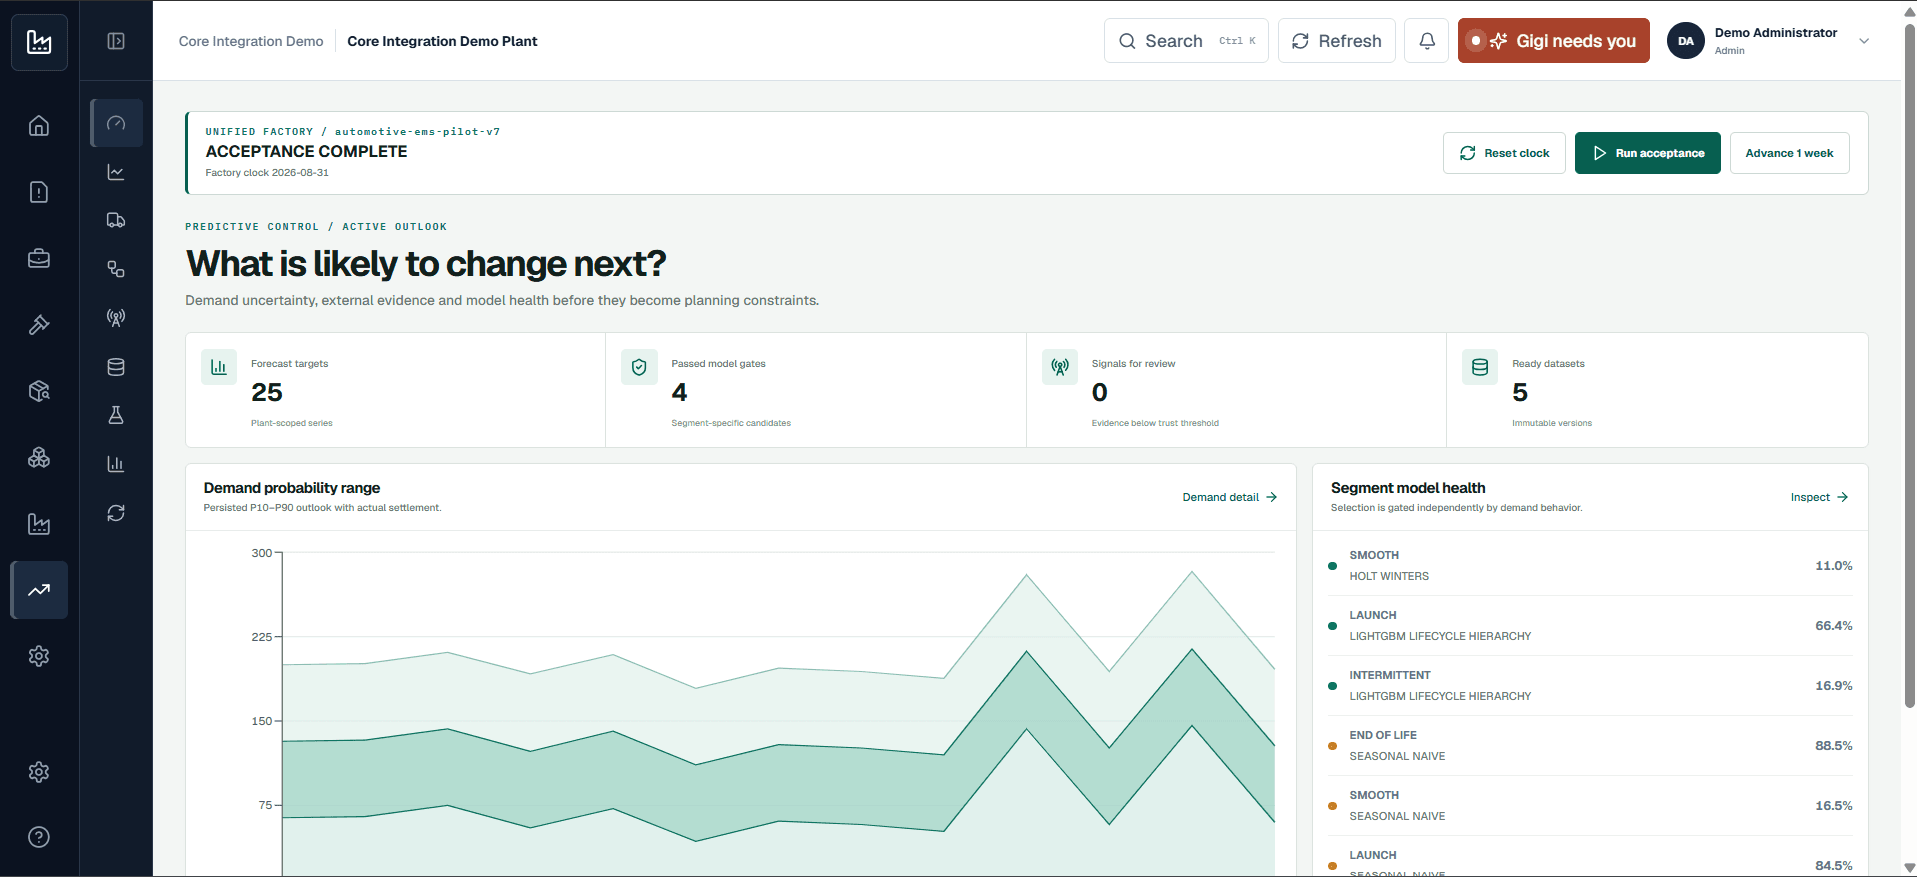The image size is (1917, 877).
Task: Click the Forecast targets chart icon
Action: coord(219,367)
